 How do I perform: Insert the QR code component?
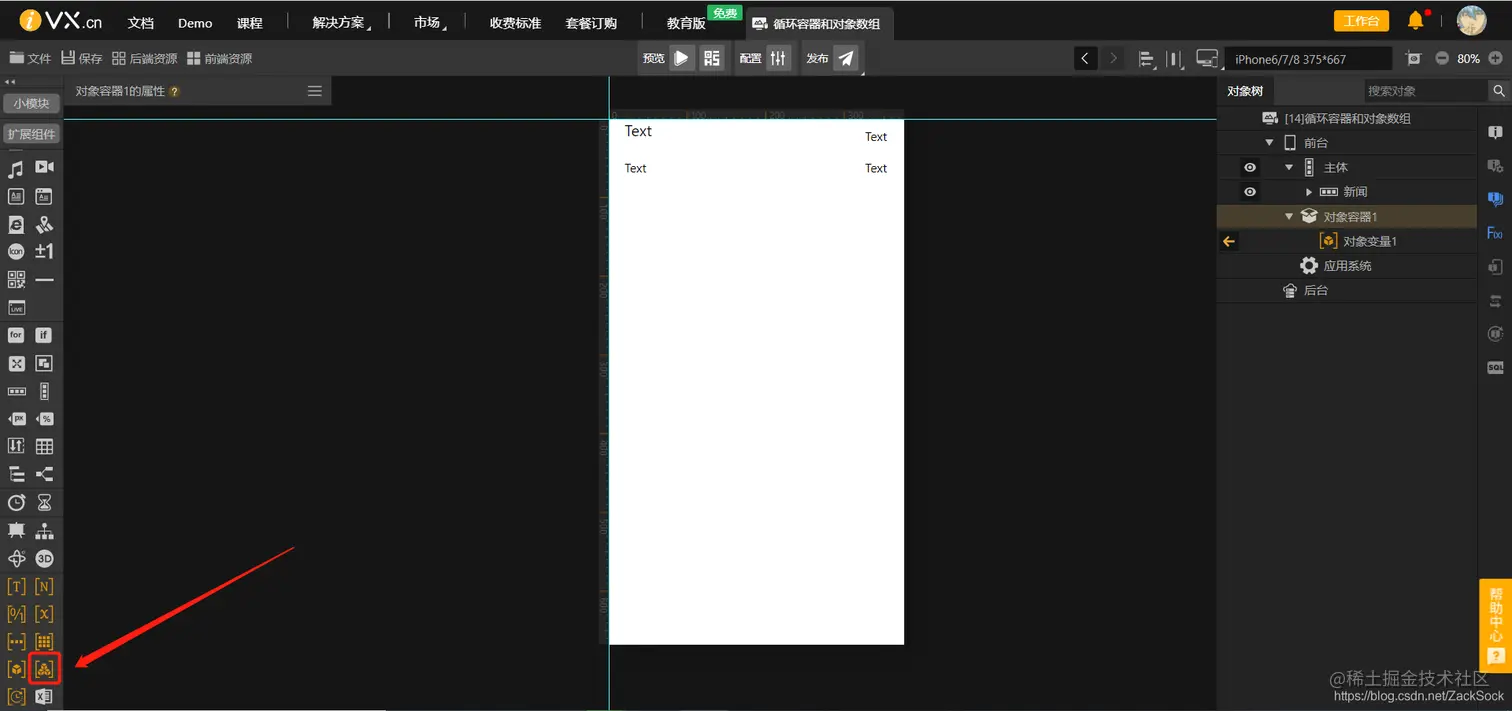16,280
